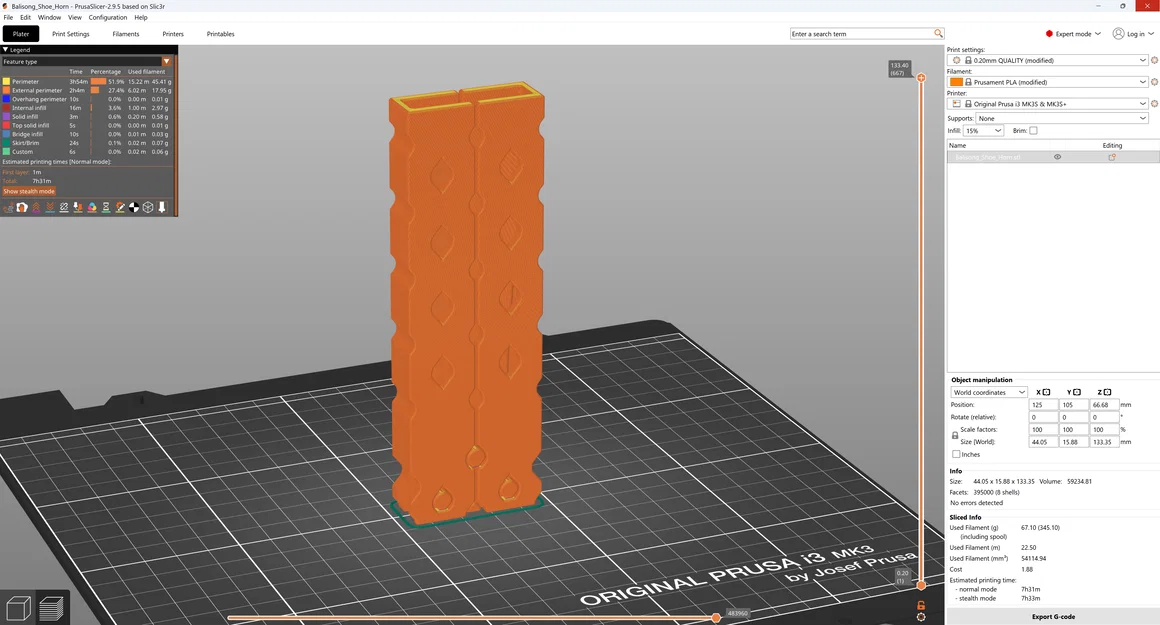1160x625 pixels.
Task: Open the Printers tab
Action: (173, 34)
